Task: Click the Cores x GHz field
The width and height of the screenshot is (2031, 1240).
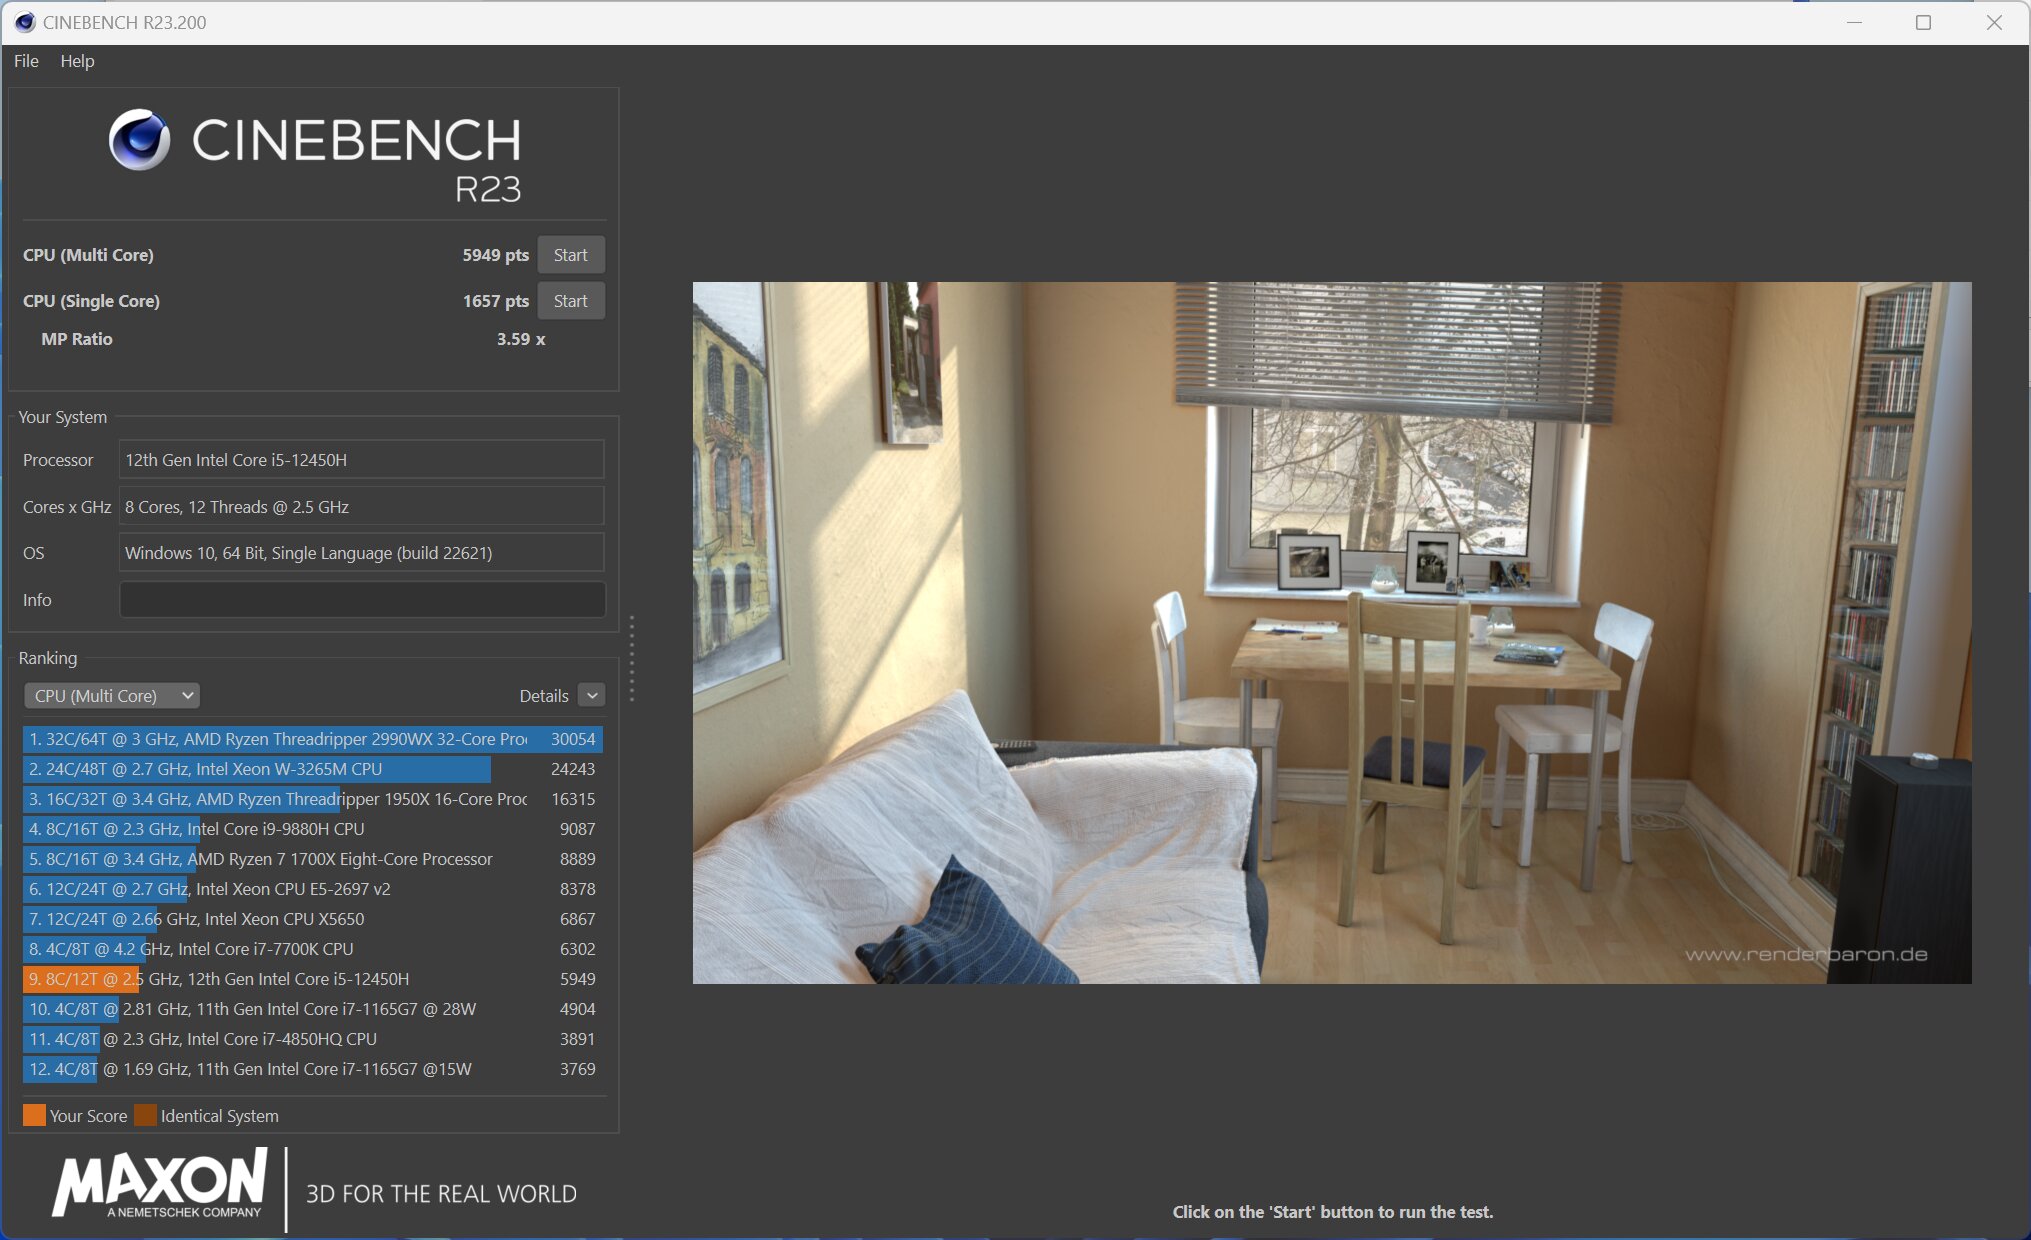Action: 361,507
